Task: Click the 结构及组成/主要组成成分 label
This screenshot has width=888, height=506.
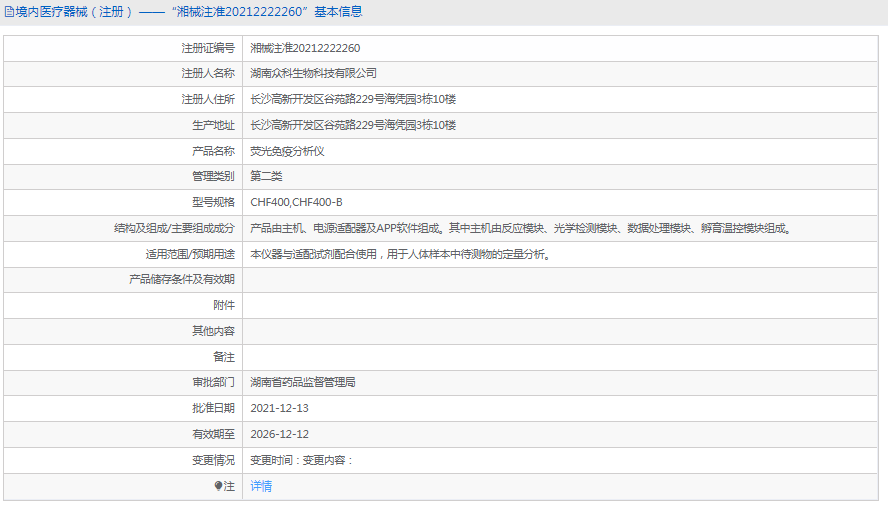Action: point(174,228)
